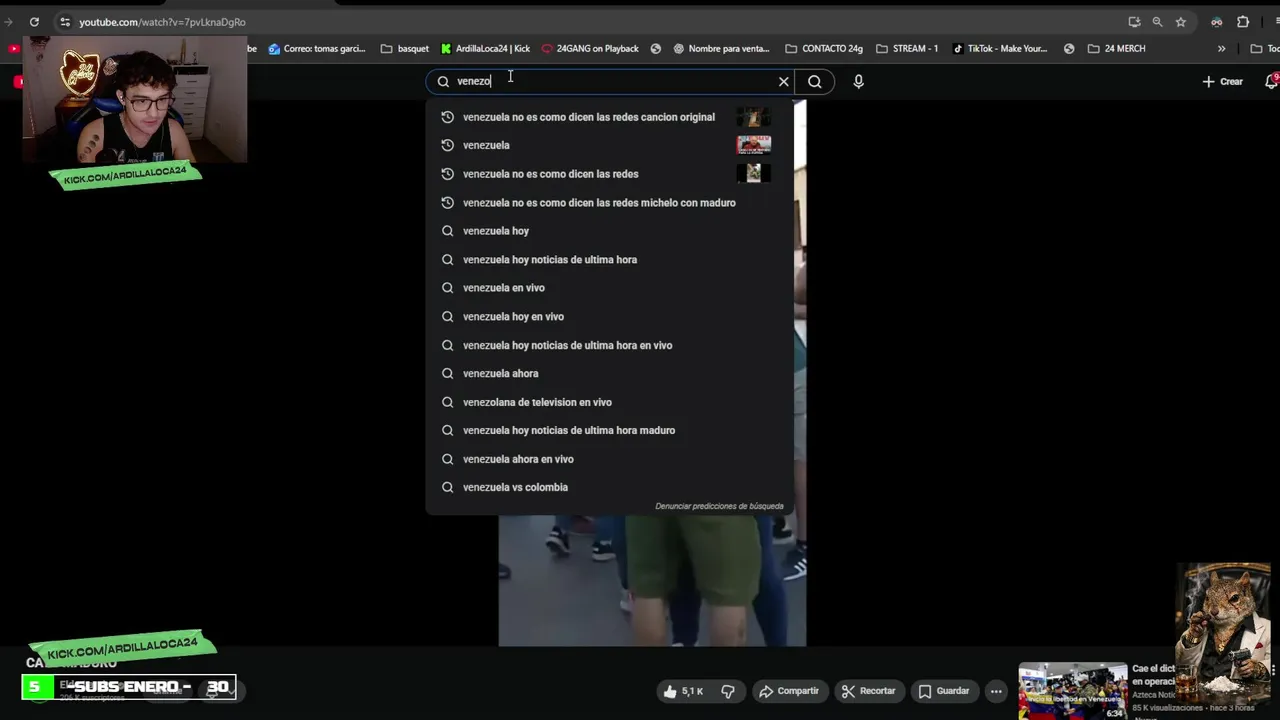
Task: Click the media/cast icon in address bar
Action: point(1134,22)
